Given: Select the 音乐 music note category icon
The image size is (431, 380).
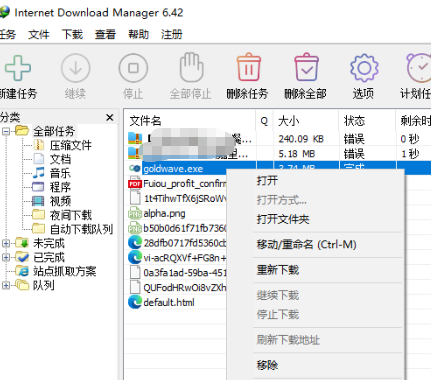Looking at the screenshot, I should [39, 173].
